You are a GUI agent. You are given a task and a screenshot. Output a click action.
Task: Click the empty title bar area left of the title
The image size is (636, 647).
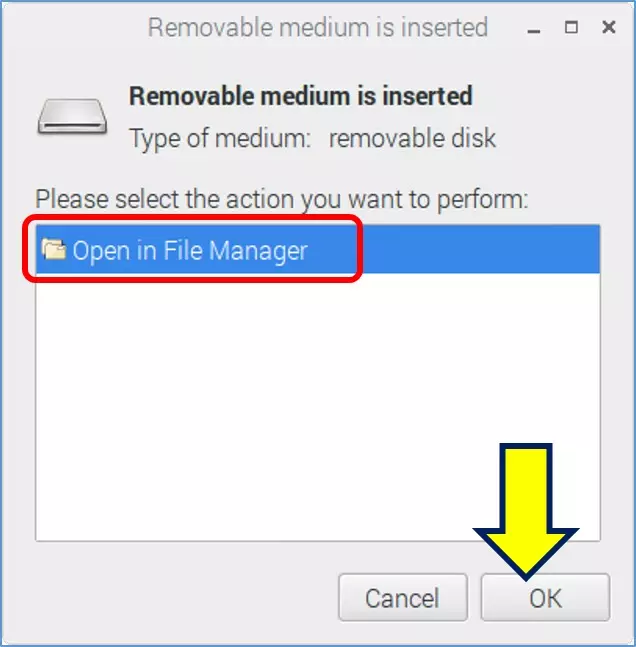pos(70,28)
